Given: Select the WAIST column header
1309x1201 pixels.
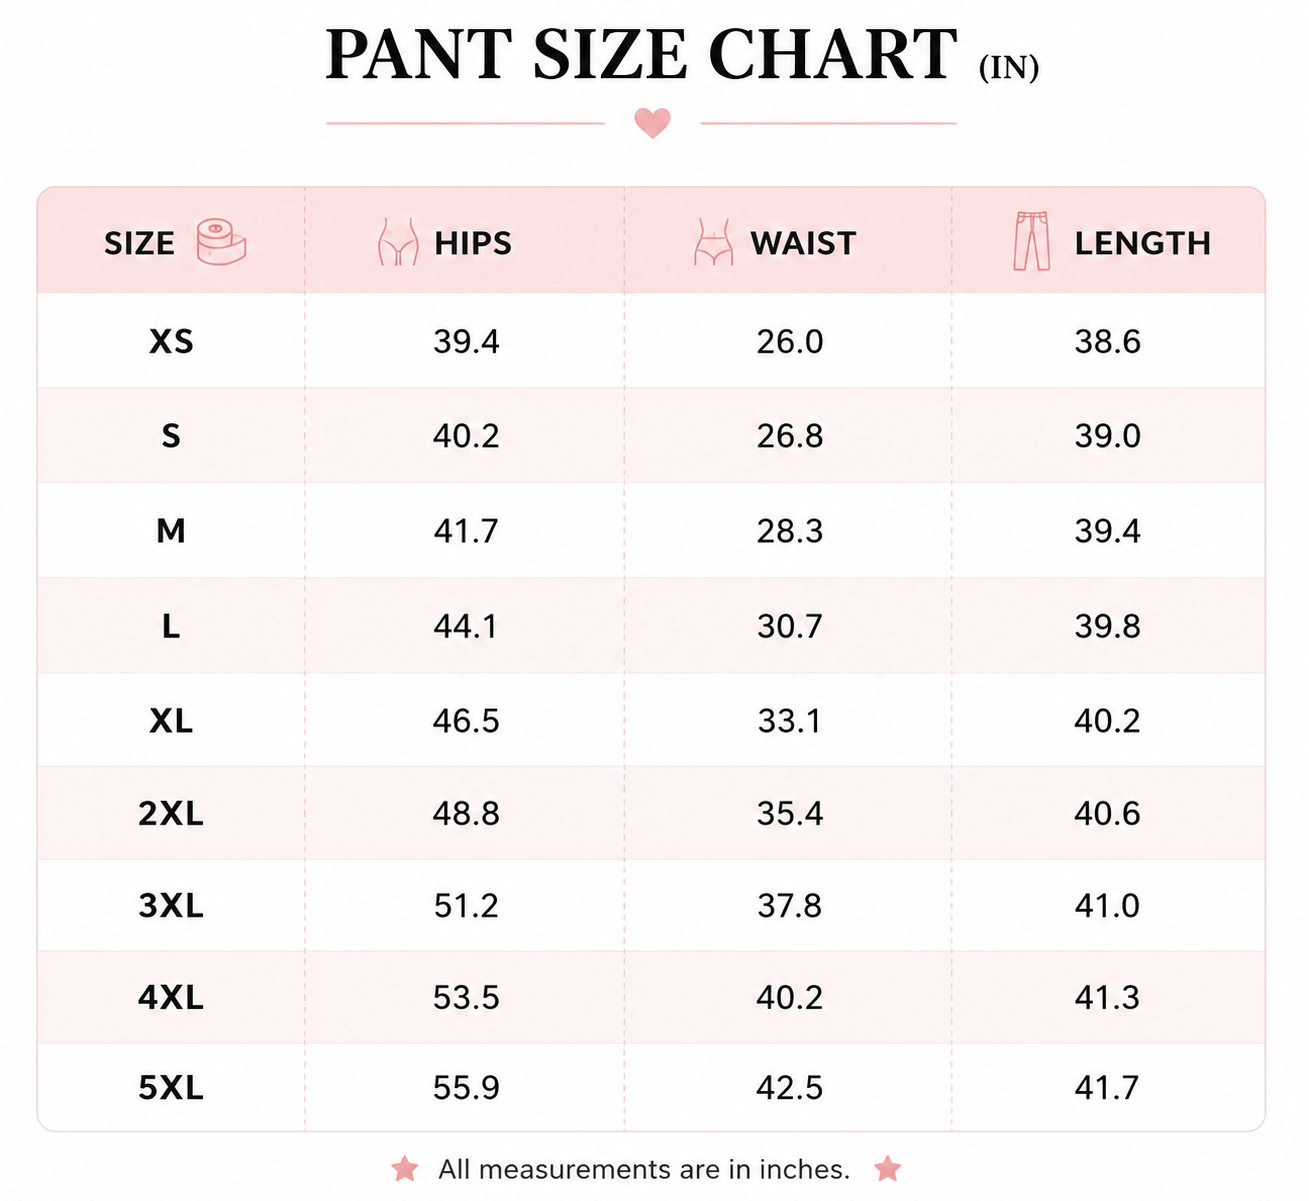Looking at the screenshot, I should (x=803, y=243).
